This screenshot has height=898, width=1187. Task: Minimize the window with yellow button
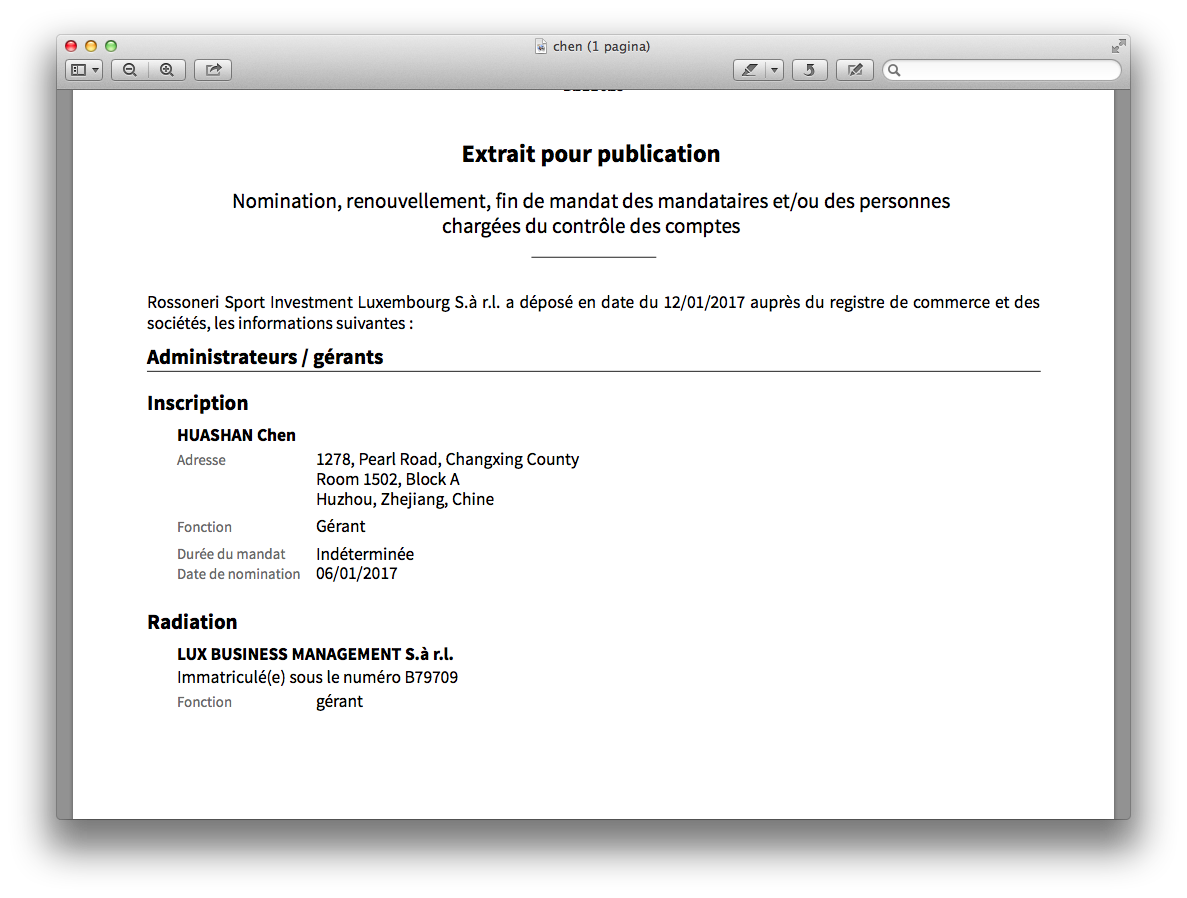click(91, 46)
